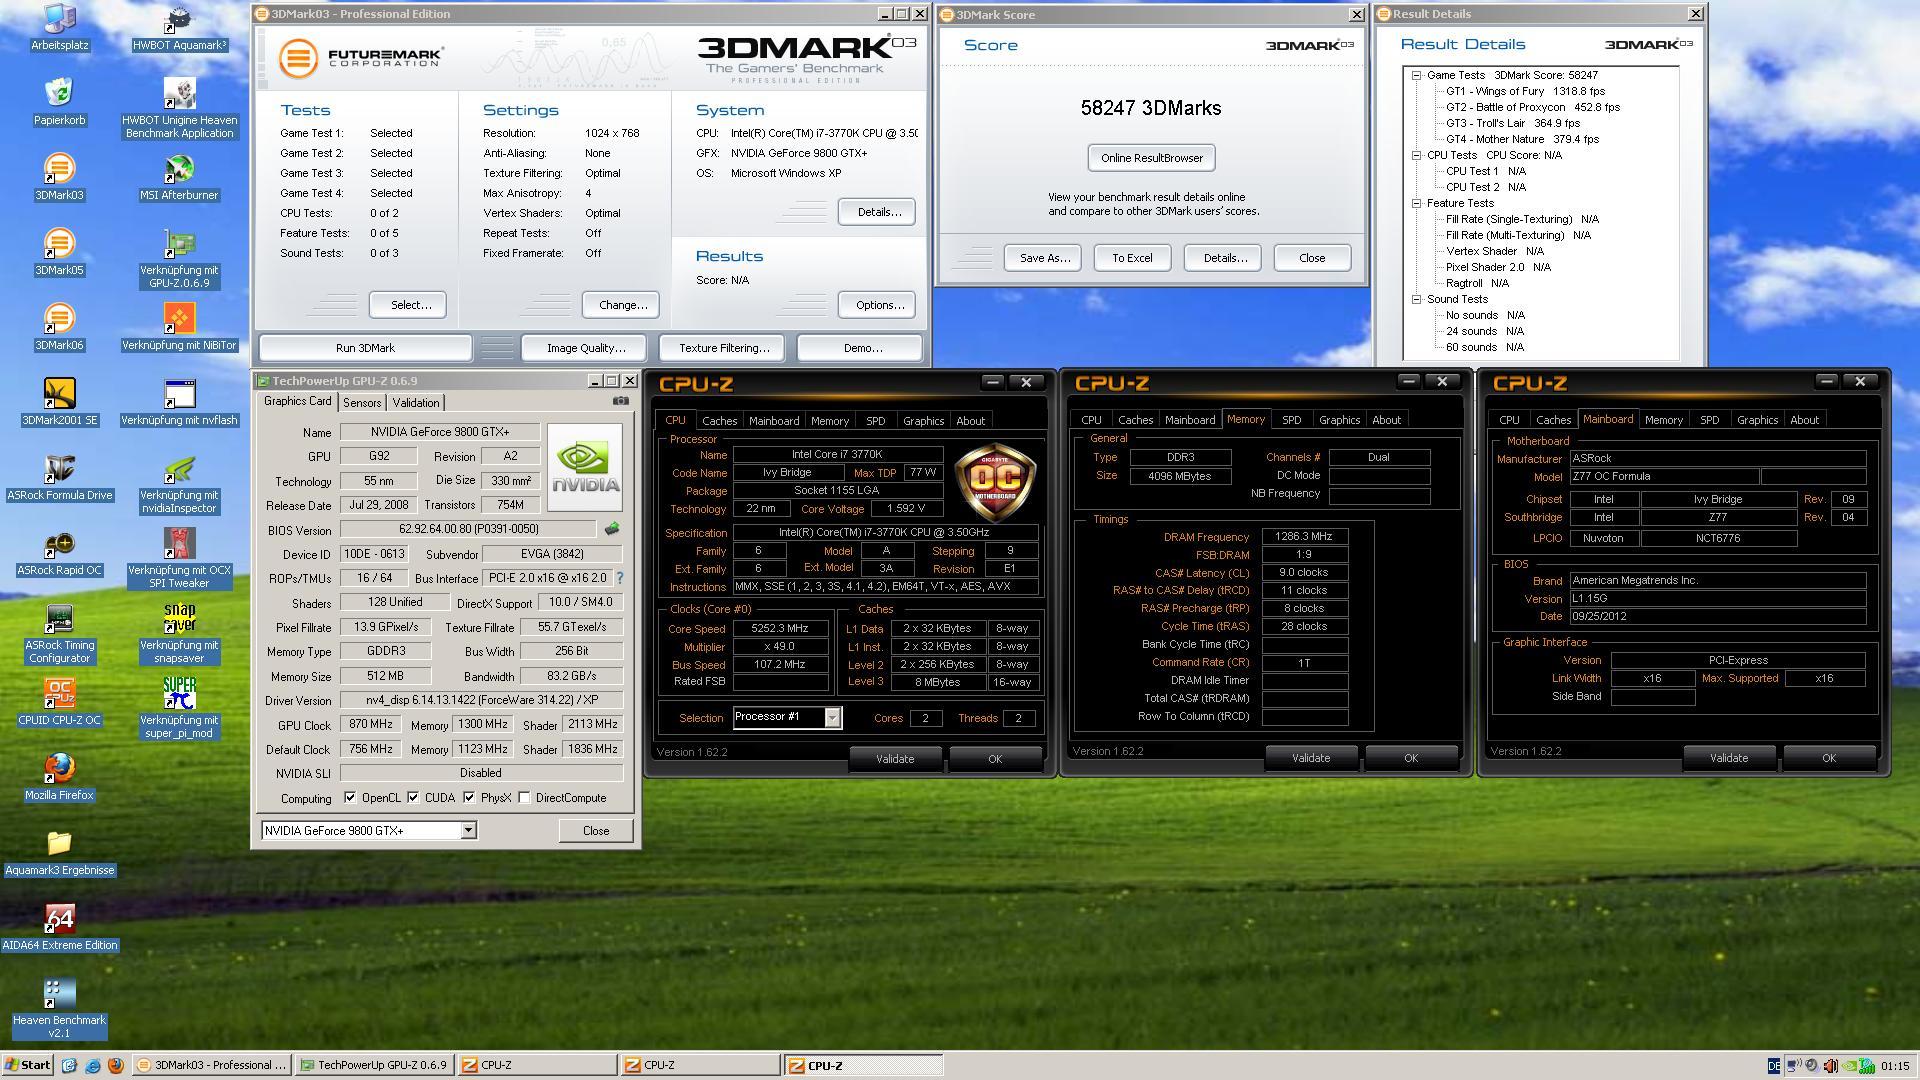The width and height of the screenshot is (1920, 1080).
Task: Click the Change... button under Settings
Action: (622, 305)
